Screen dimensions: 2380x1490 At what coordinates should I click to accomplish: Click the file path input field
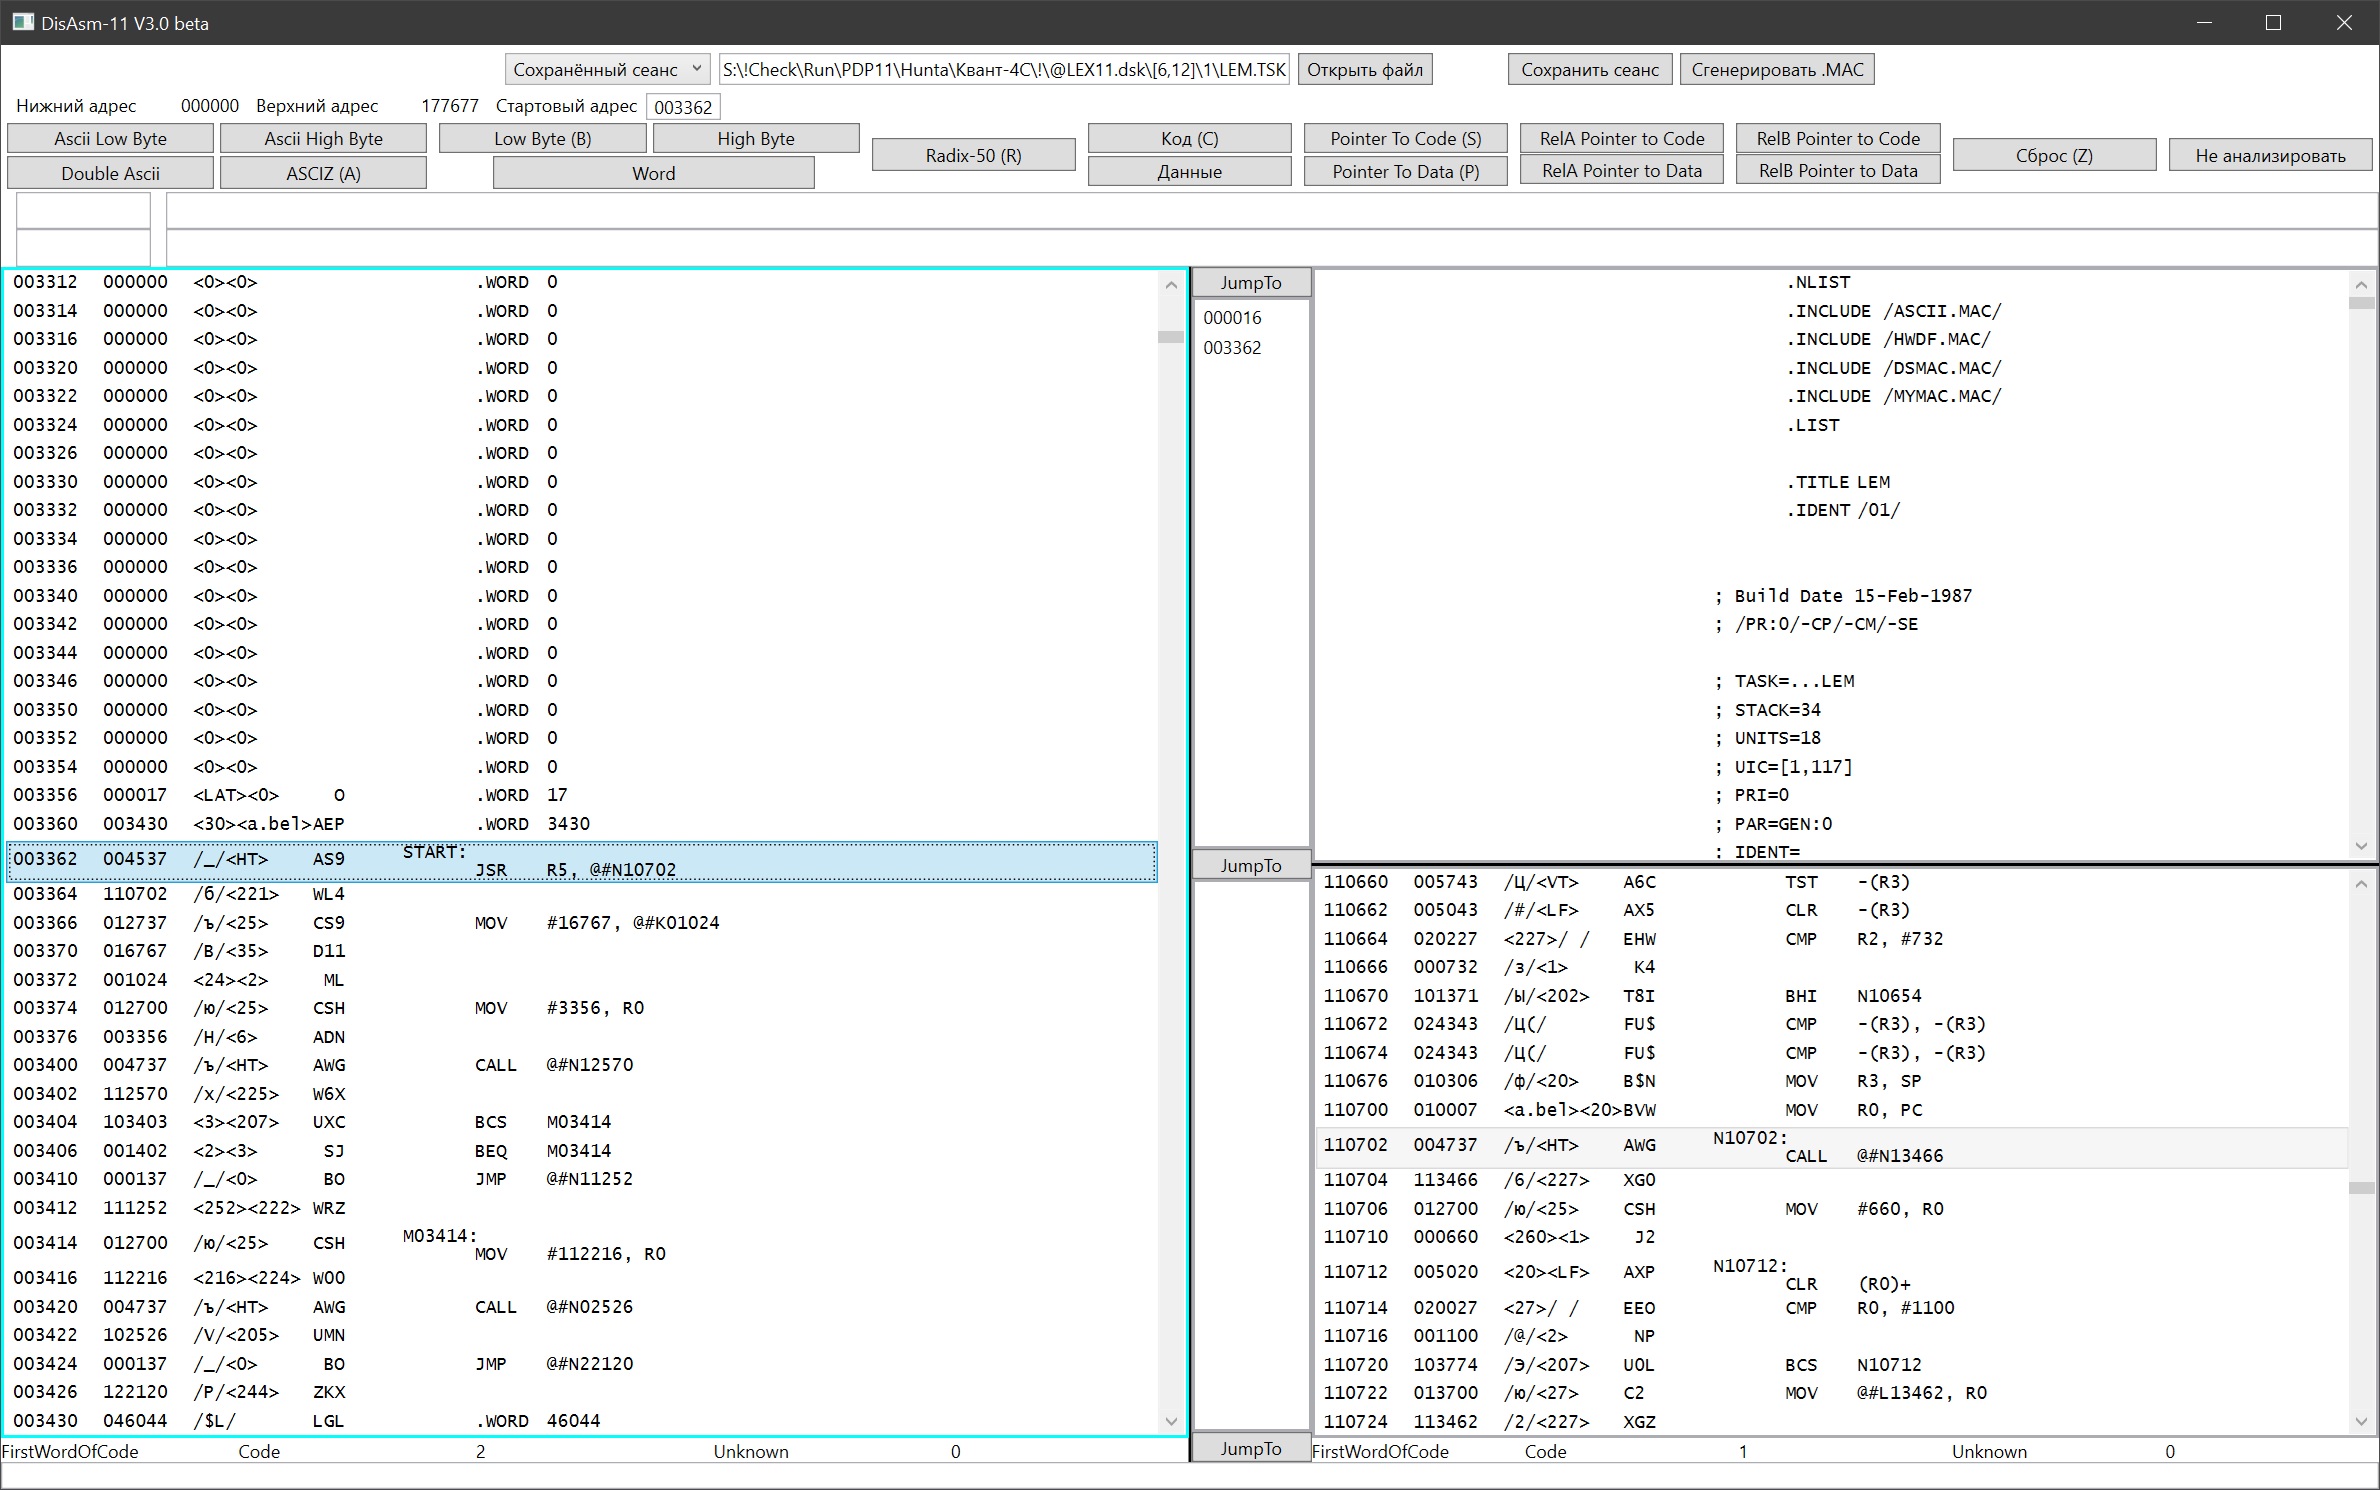[x=1004, y=70]
